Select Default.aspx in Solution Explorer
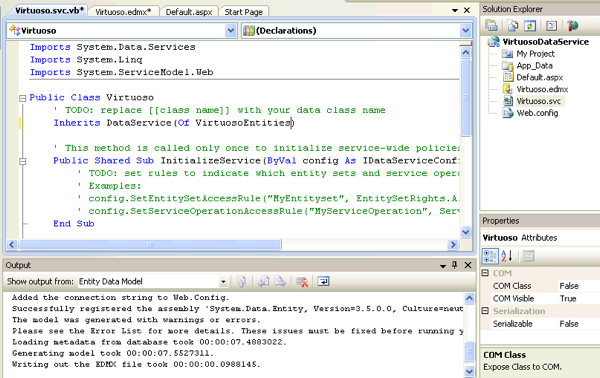Viewport: 600px width, 378px height. coord(540,77)
